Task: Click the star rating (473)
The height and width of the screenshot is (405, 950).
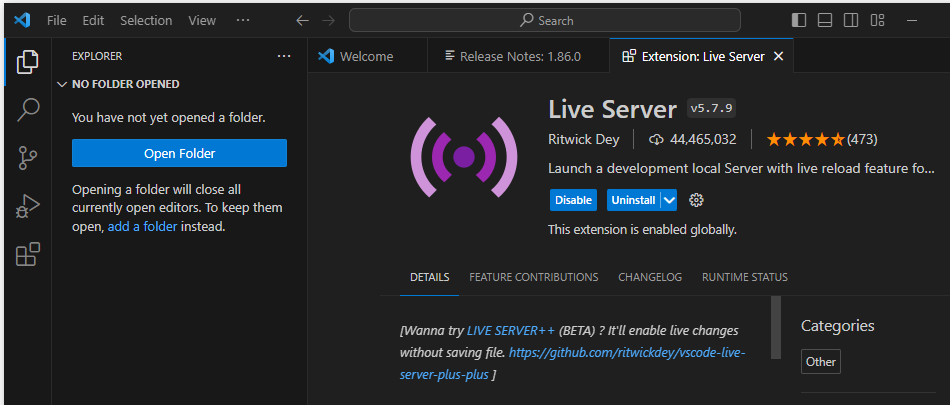Action: (822, 140)
